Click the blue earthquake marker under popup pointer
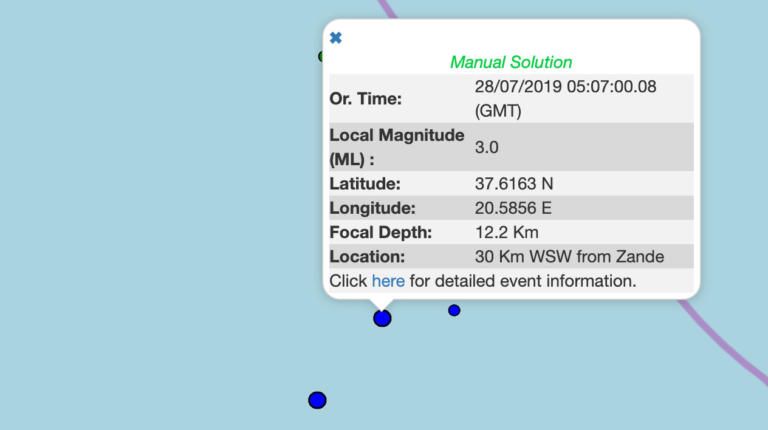768x430 pixels. click(382, 319)
